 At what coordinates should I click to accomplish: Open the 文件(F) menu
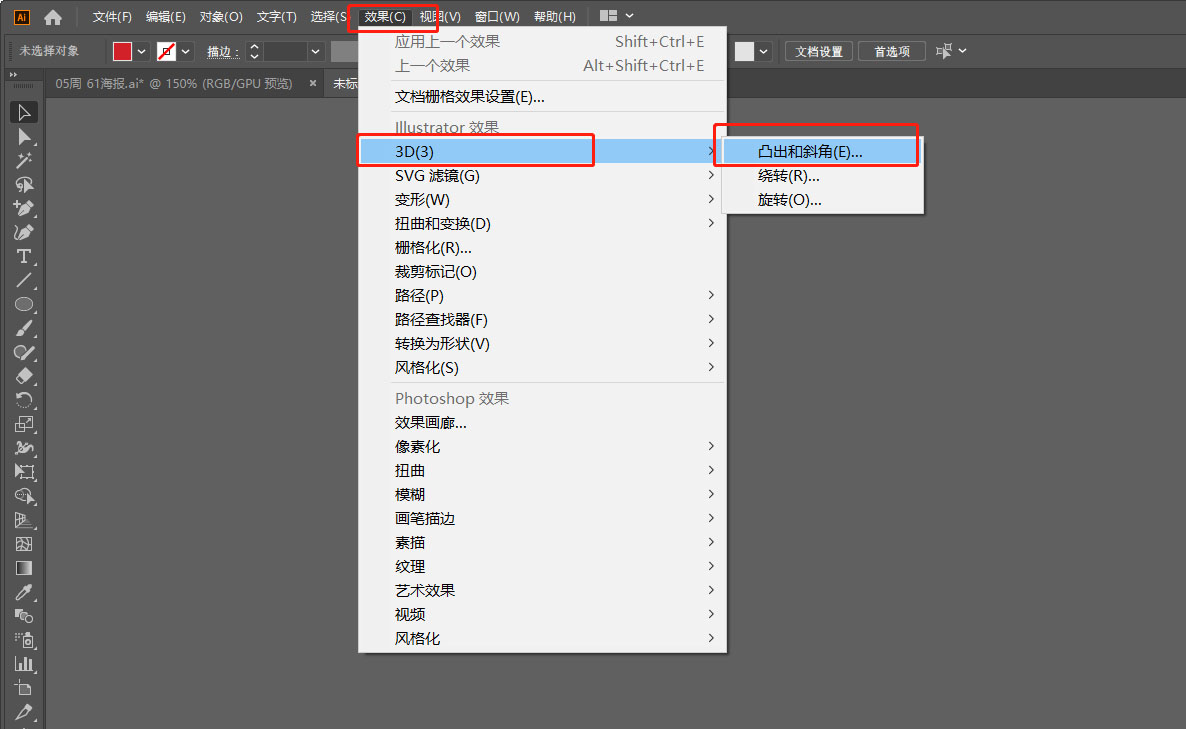pos(112,17)
